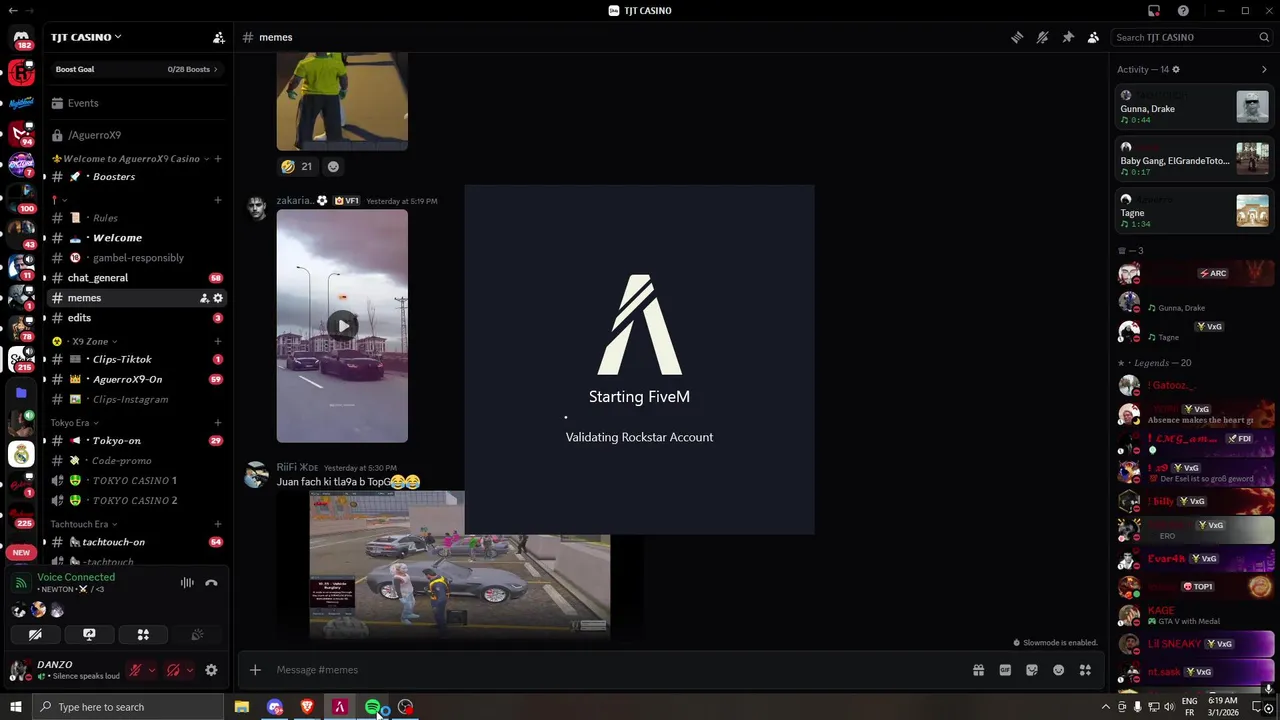Image resolution: width=1280 pixels, height=720 pixels.
Task: Open the GTA screenshot posted by RiiFi
Action: tap(459, 563)
